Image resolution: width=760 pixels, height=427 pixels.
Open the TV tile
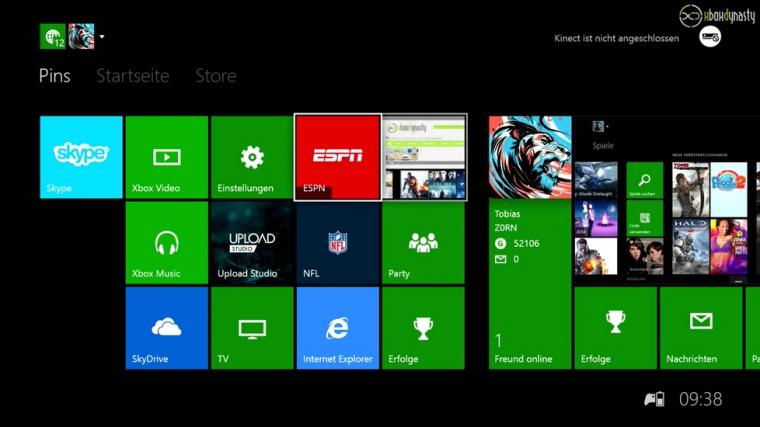pyautogui.click(x=252, y=328)
